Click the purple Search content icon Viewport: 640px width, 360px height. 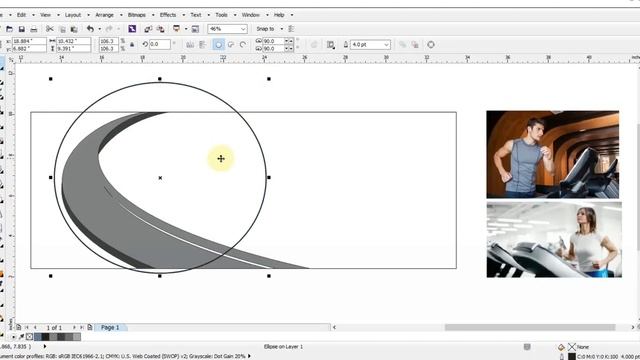coord(132,29)
